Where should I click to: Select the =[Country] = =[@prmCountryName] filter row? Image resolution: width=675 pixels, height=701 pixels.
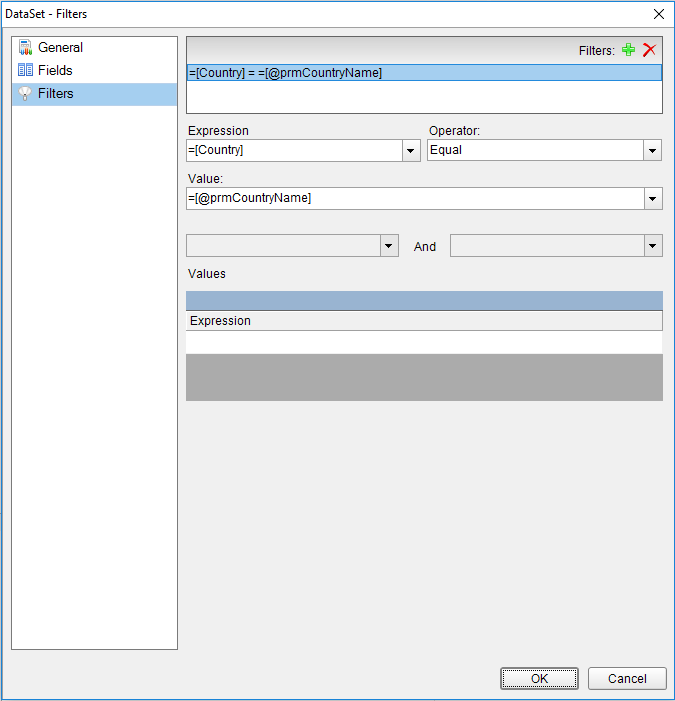point(424,73)
